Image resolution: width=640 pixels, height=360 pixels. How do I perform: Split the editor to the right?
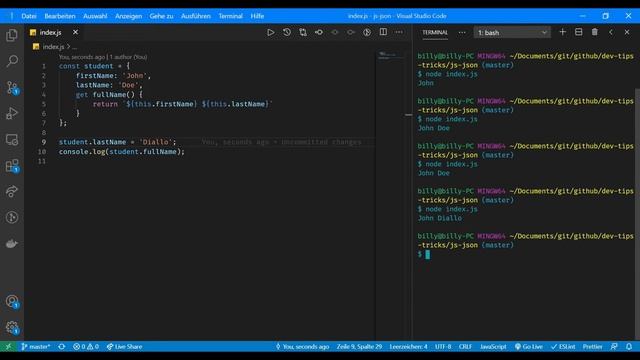[383, 32]
